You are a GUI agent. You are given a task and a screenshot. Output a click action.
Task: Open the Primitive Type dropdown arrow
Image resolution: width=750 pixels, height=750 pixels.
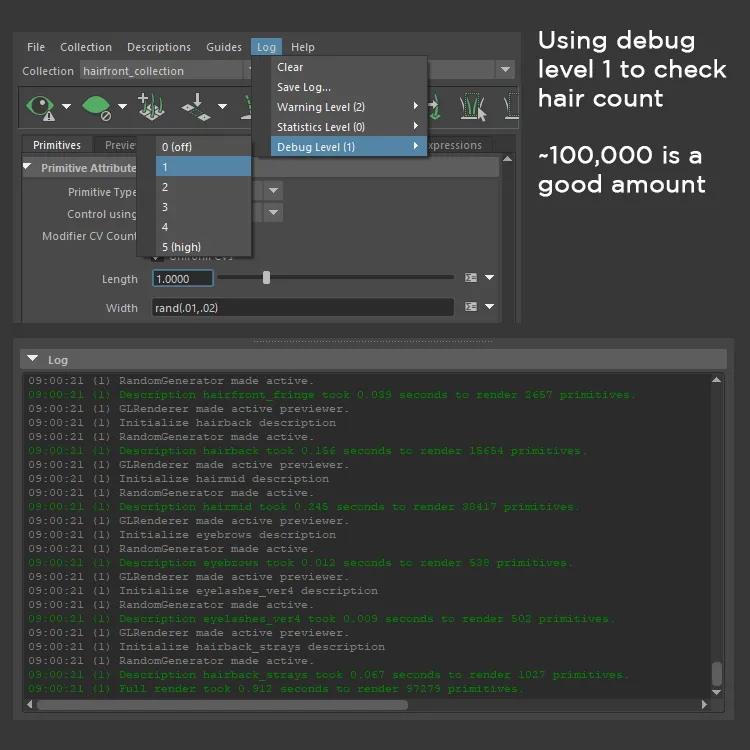(x=273, y=191)
